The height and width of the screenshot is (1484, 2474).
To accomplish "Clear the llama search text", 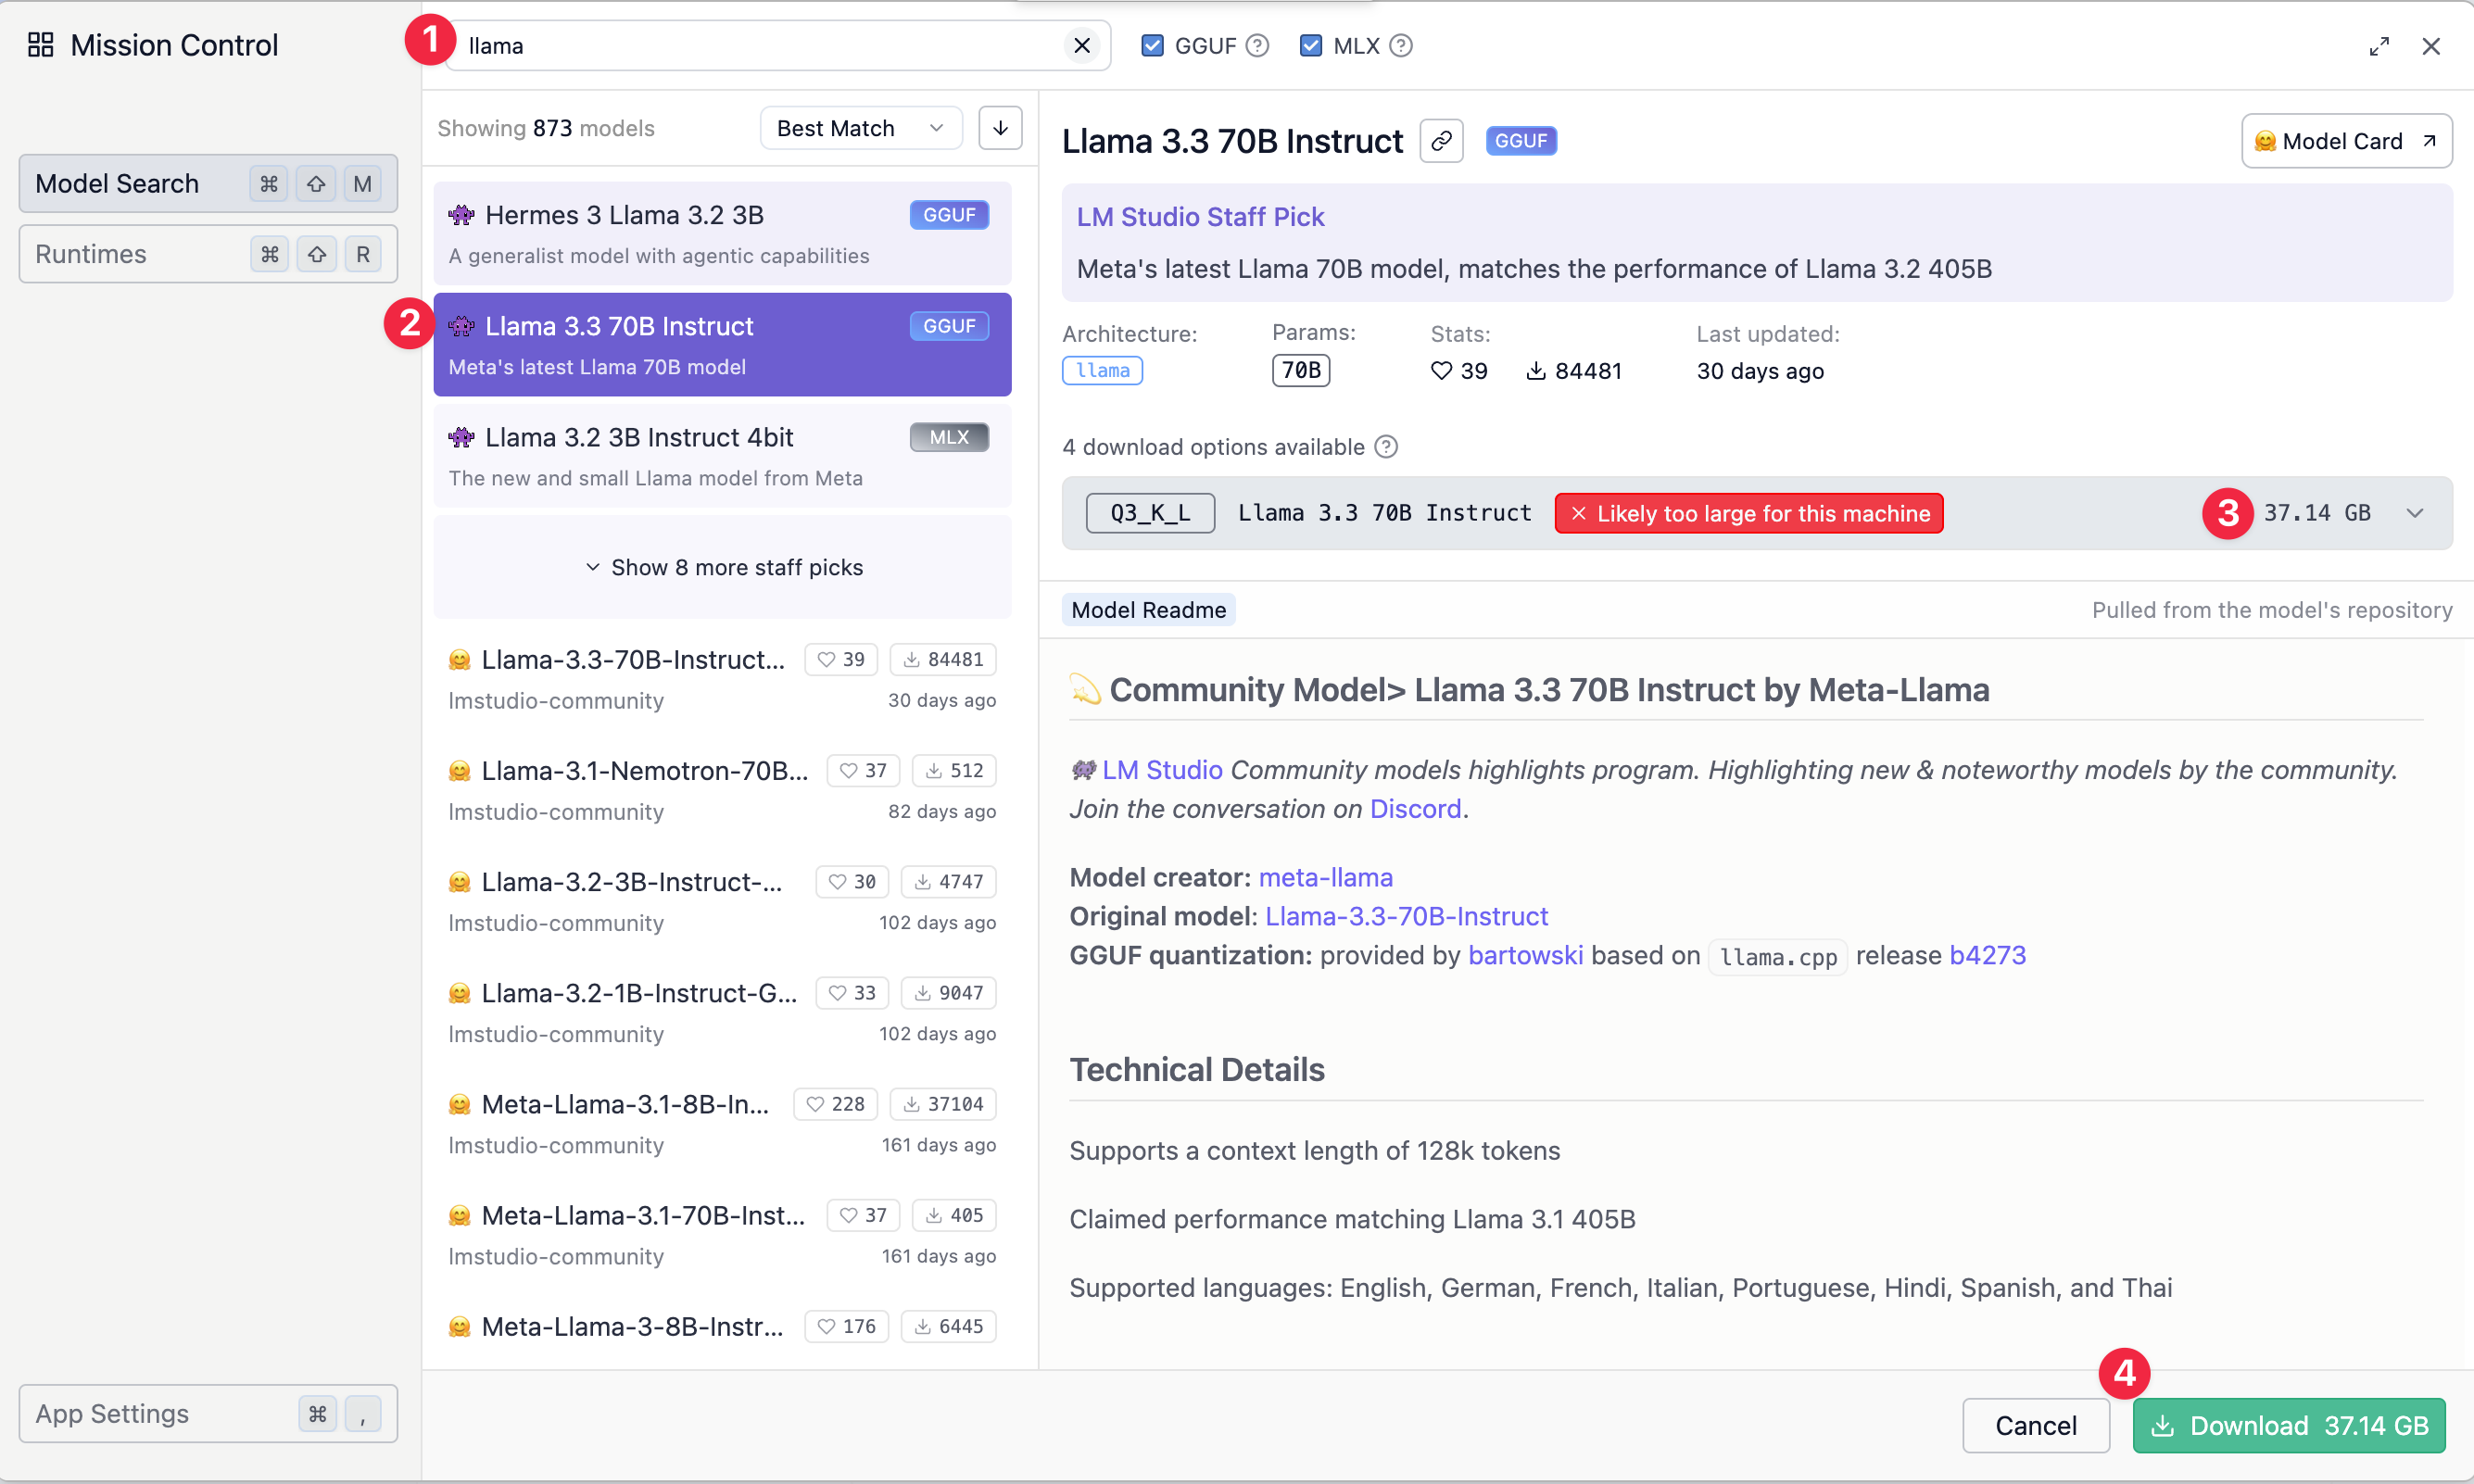I will pyautogui.click(x=1081, y=46).
